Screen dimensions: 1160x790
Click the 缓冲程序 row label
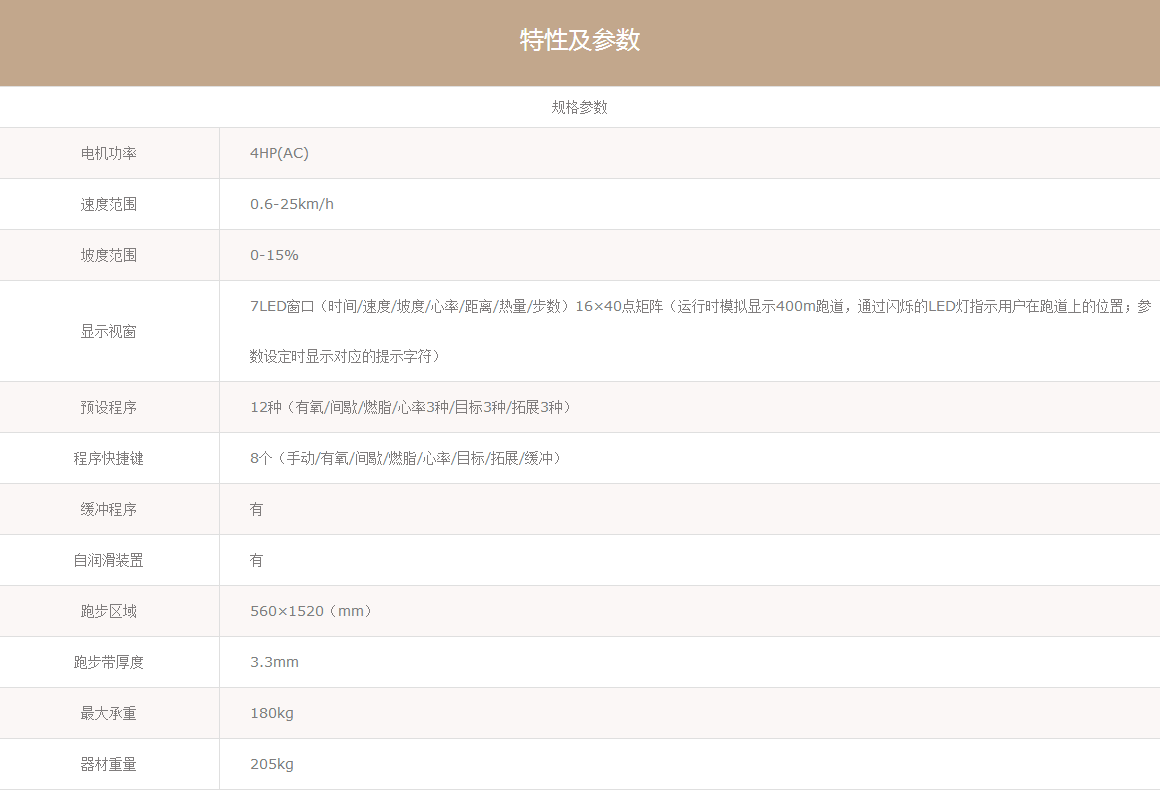pos(109,509)
